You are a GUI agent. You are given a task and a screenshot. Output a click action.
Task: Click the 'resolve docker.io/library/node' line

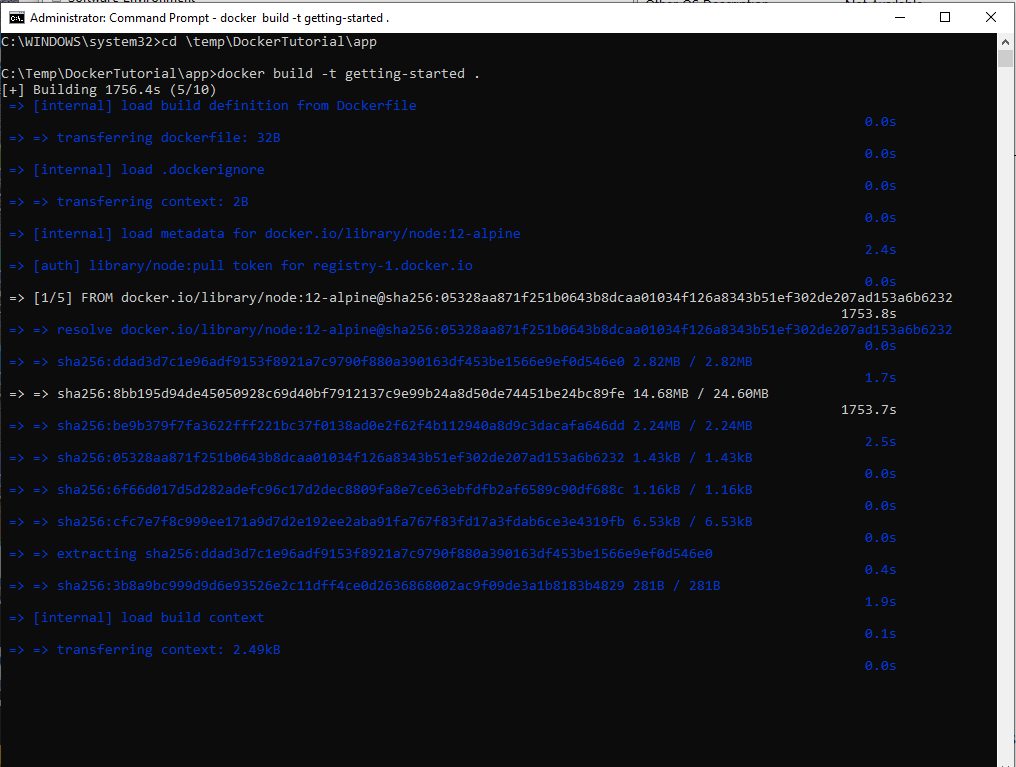481,330
